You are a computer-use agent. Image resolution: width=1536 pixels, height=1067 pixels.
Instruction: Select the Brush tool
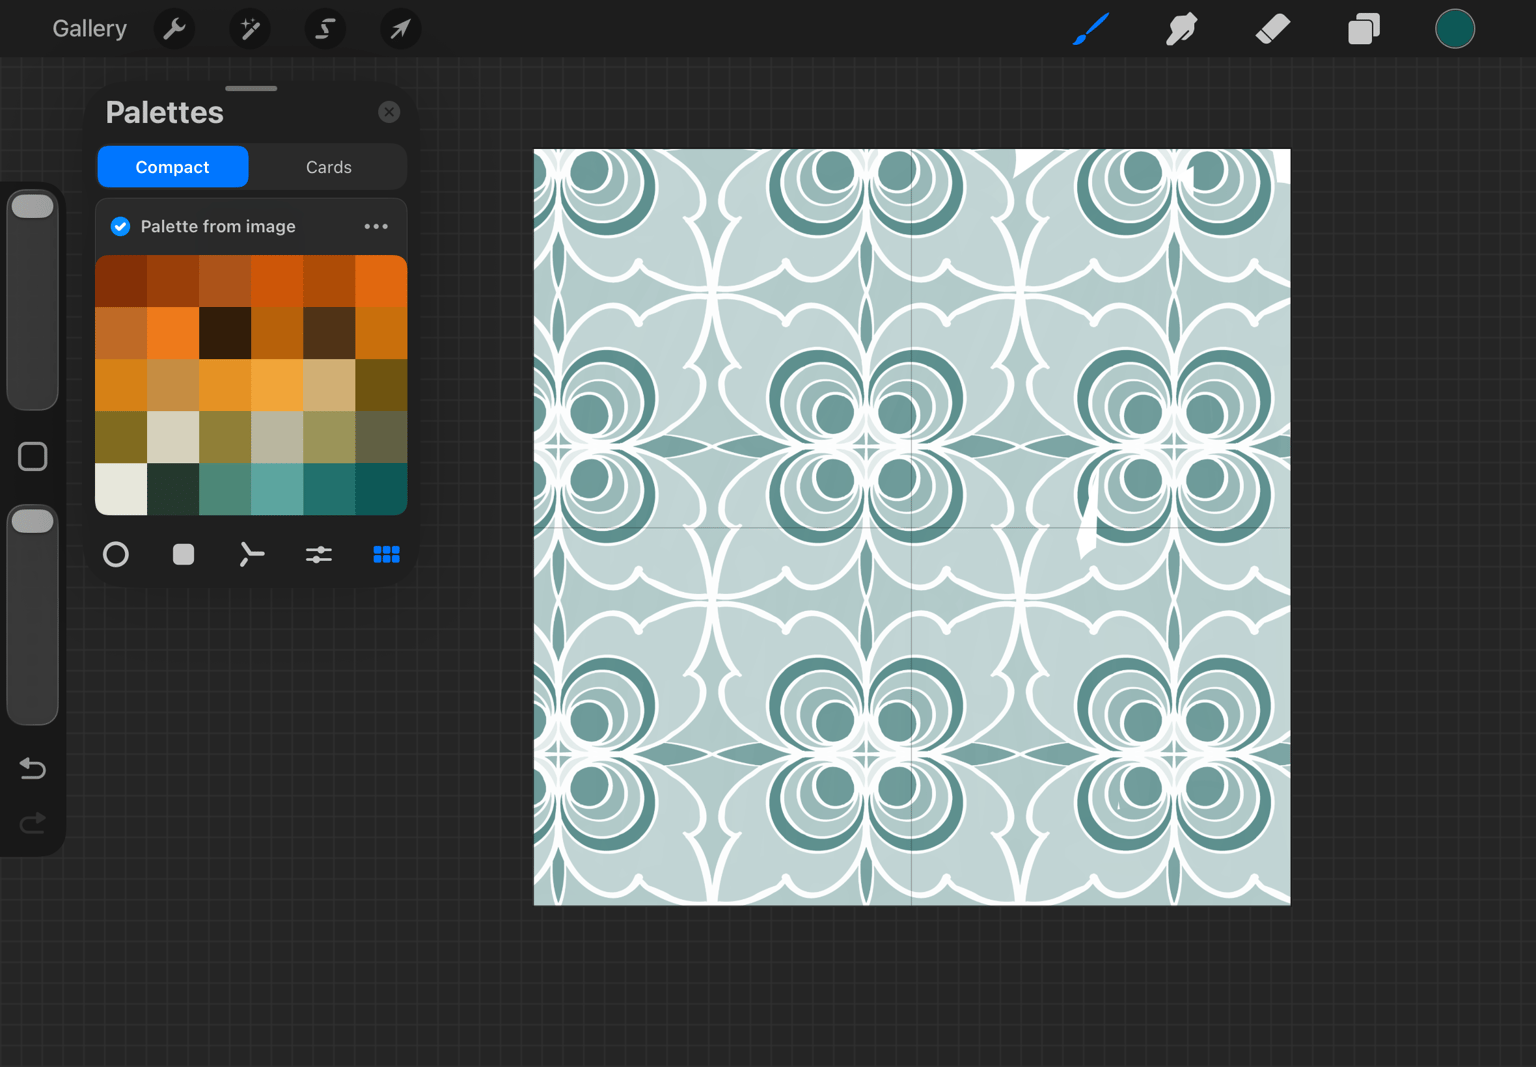(1090, 29)
